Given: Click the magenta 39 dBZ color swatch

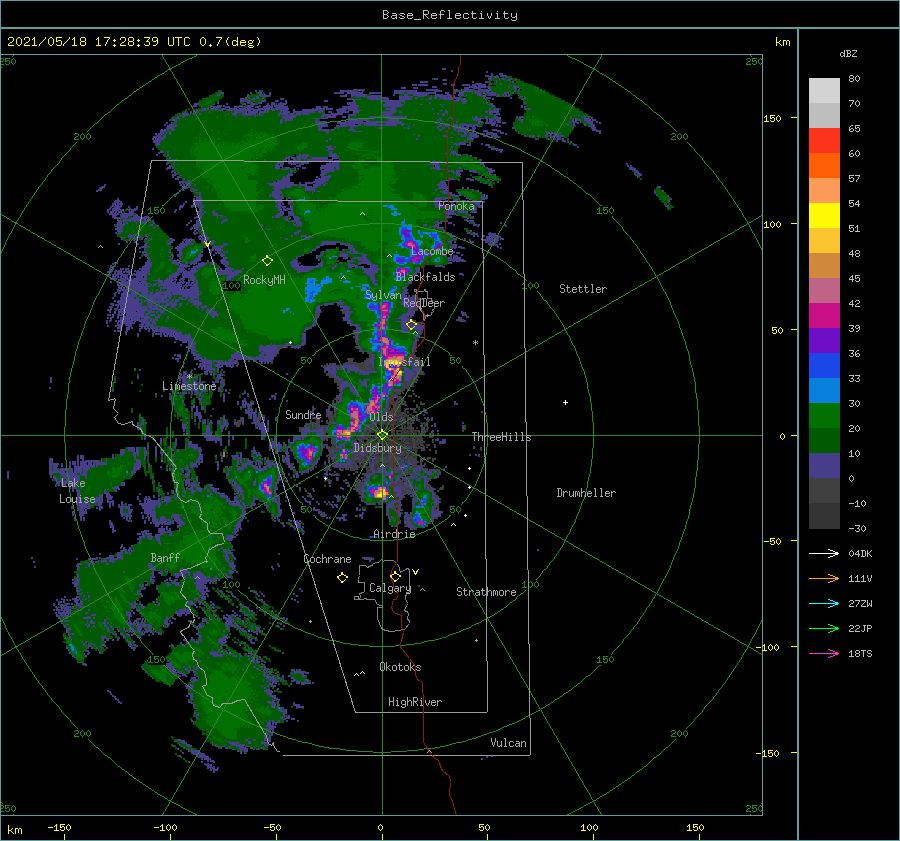Looking at the screenshot, I should point(824,315).
